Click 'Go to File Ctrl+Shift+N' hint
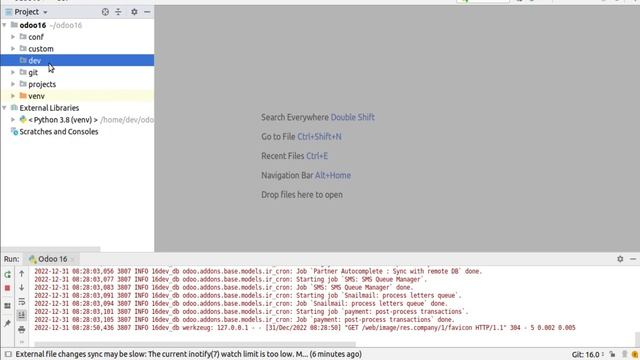This screenshot has height=360, width=640. click(x=301, y=136)
